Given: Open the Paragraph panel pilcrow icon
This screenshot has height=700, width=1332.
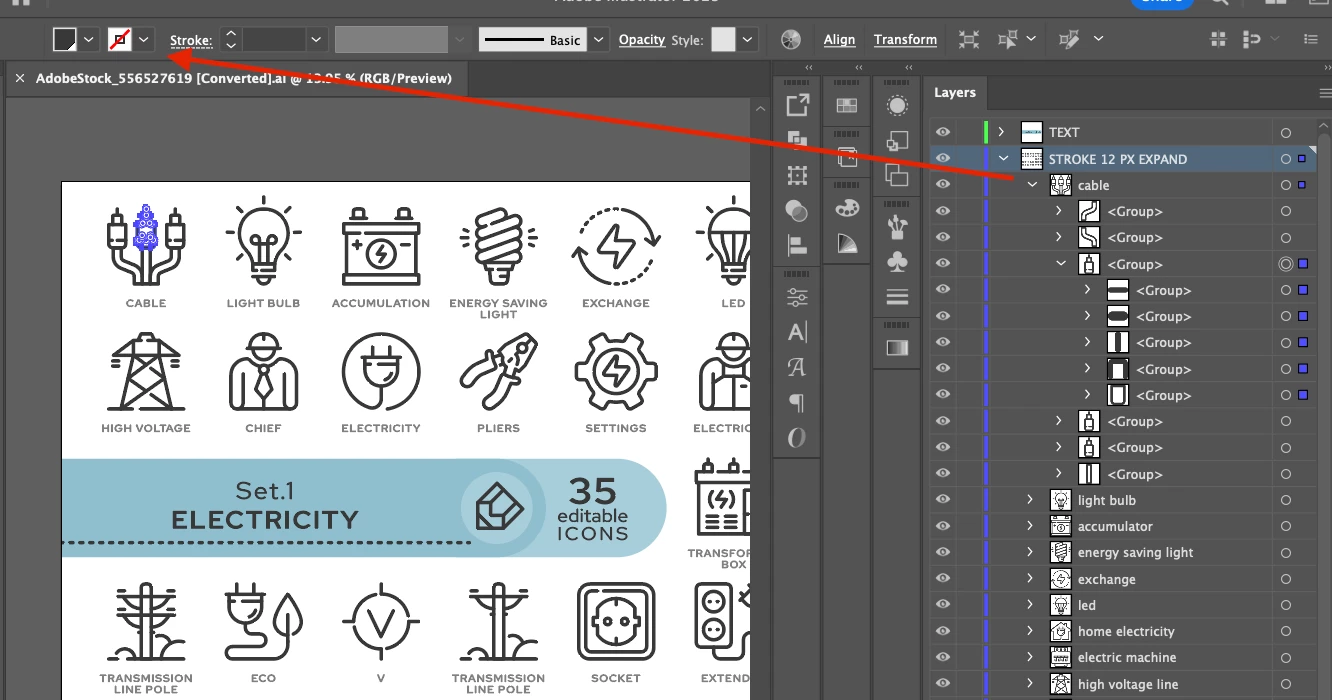Looking at the screenshot, I should pyautogui.click(x=797, y=403).
